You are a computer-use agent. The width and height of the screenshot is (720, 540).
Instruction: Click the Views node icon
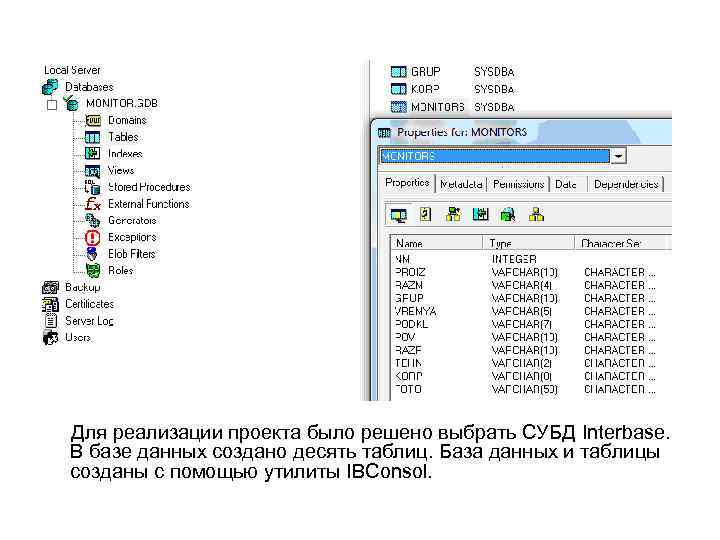tap(92, 171)
